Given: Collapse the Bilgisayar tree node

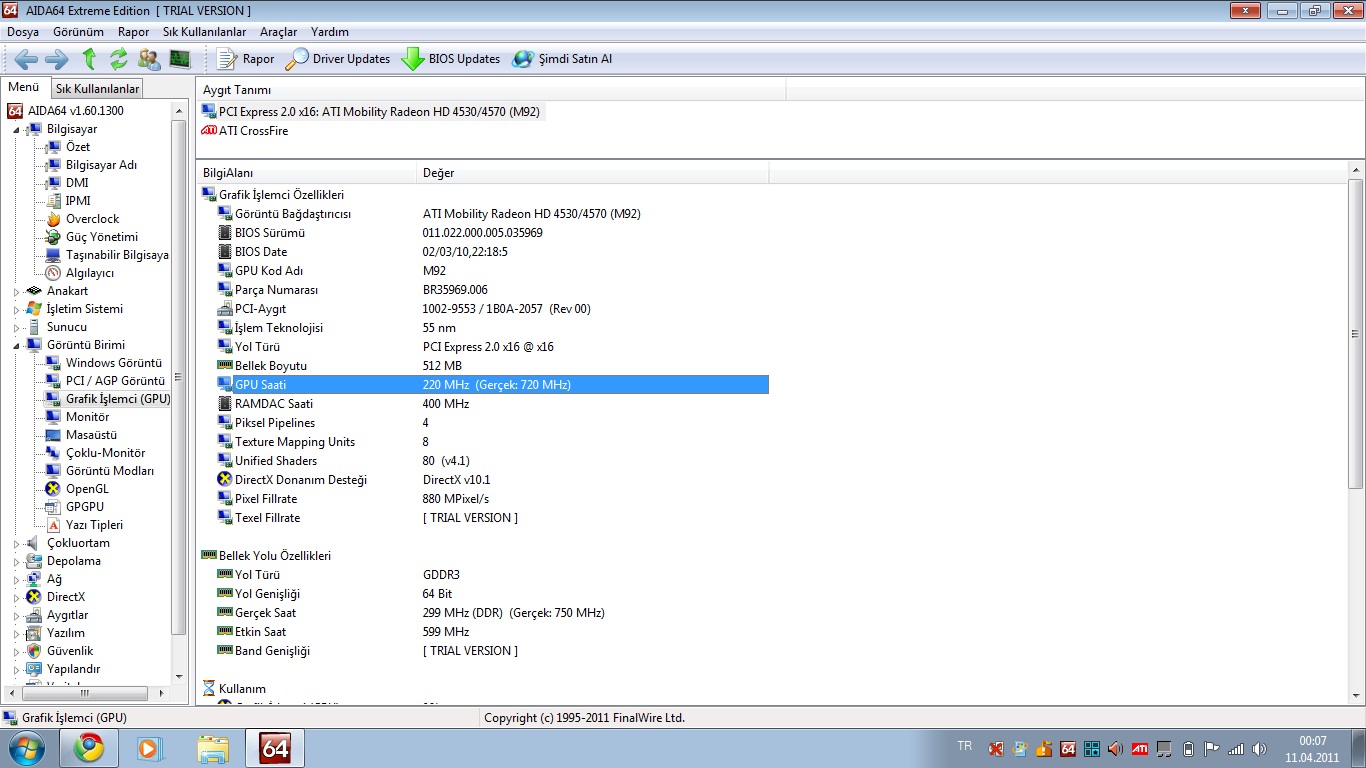Looking at the screenshot, I should point(16,129).
